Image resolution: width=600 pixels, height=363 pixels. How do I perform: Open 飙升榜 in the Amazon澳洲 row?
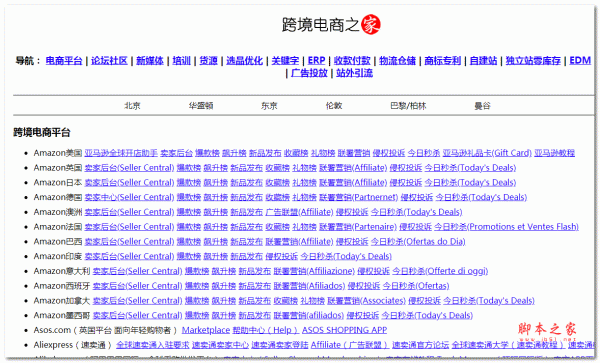point(215,212)
